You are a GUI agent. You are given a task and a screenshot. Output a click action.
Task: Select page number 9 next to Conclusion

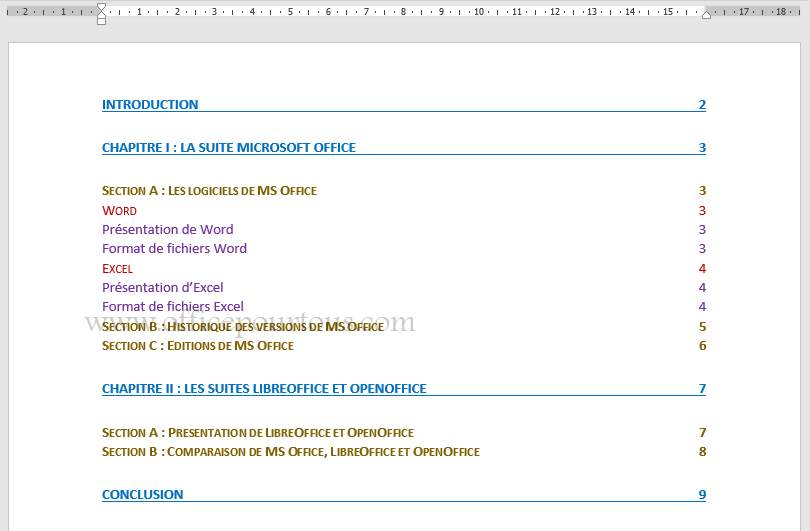point(702,495)
